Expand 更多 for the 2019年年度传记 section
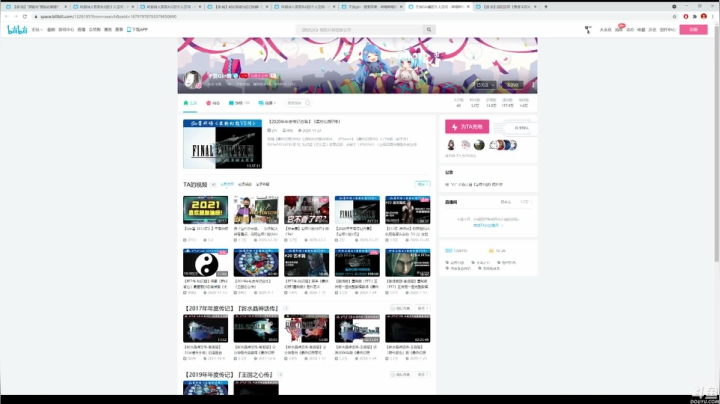Image resolution: width=720 pixels, height=404 pixels. [422, 375]
